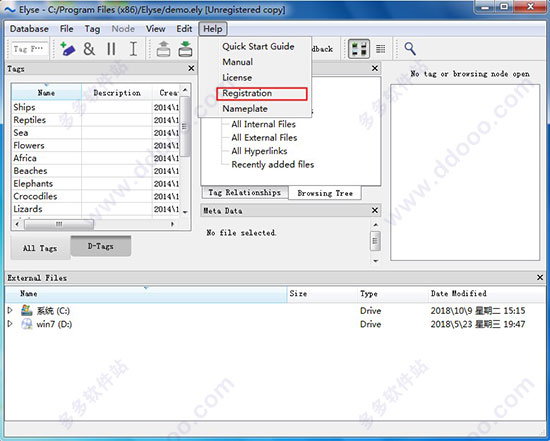Select License in the Help menu
550x441 pixels.
pos(237,78)
